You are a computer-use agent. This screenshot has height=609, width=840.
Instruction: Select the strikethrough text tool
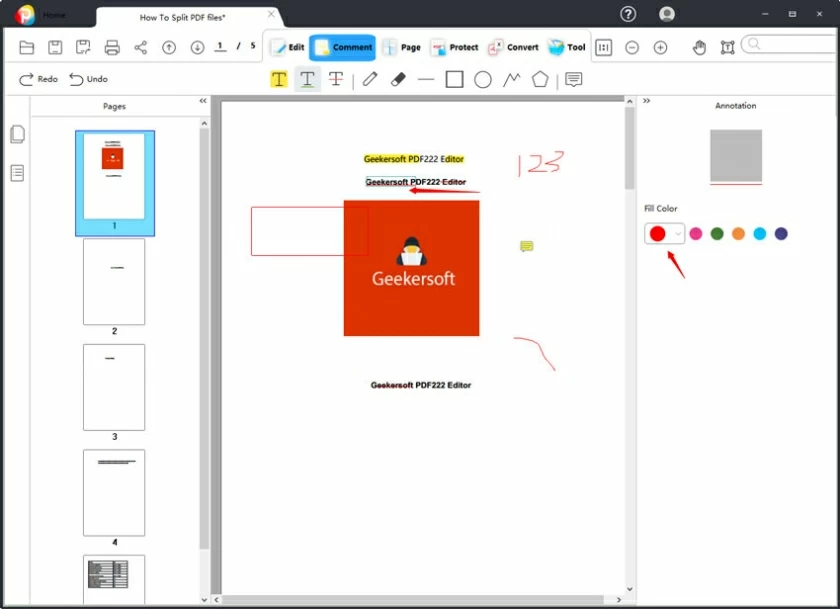click(x=335, y=79)
